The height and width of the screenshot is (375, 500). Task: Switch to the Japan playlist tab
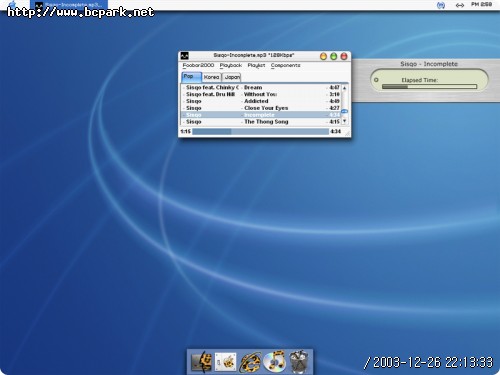[232, 77]
